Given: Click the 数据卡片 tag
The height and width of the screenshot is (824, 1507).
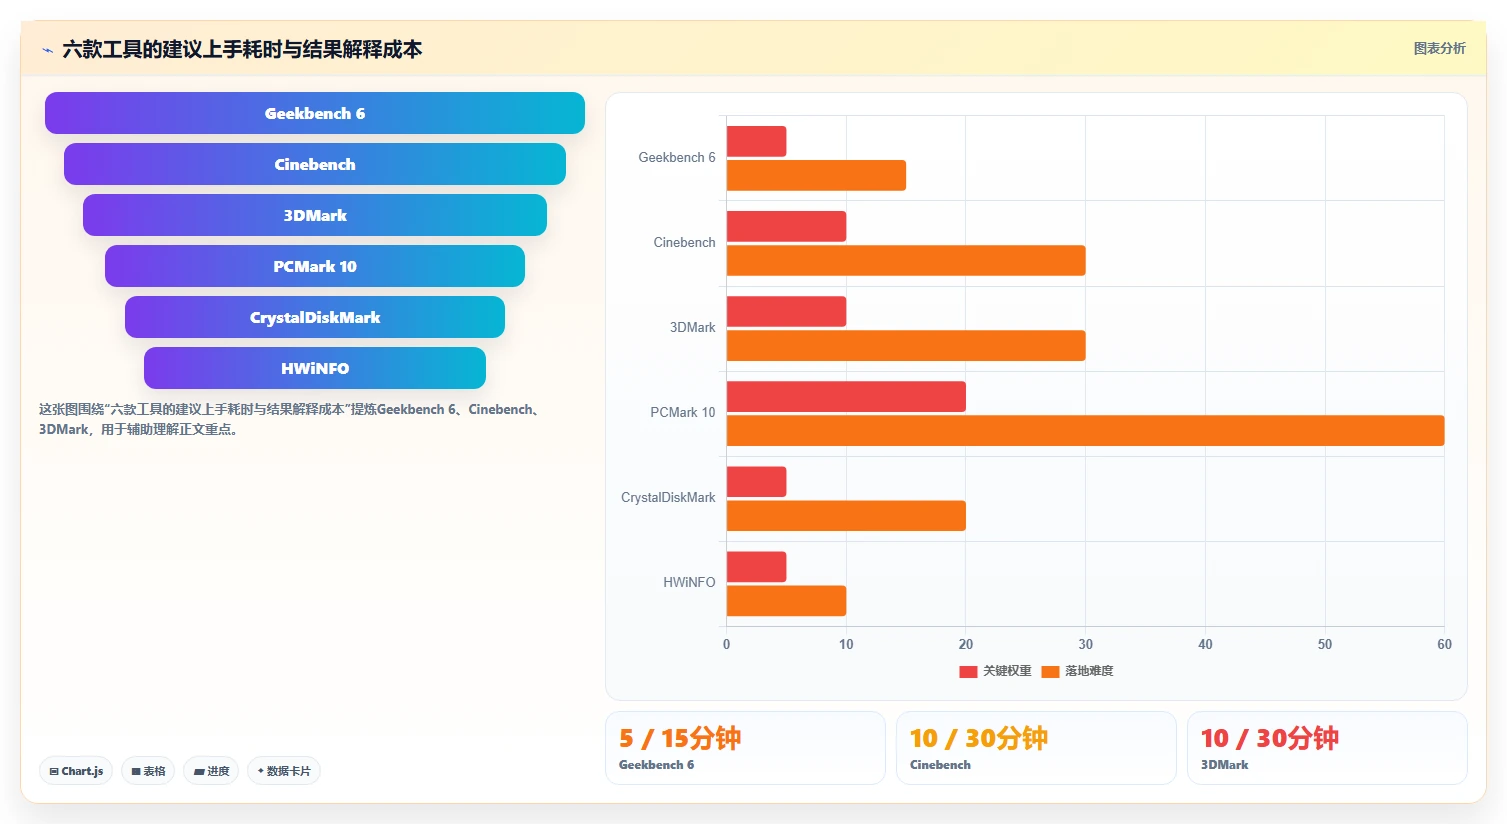Looking at the screenshot, I should (284, 771).
